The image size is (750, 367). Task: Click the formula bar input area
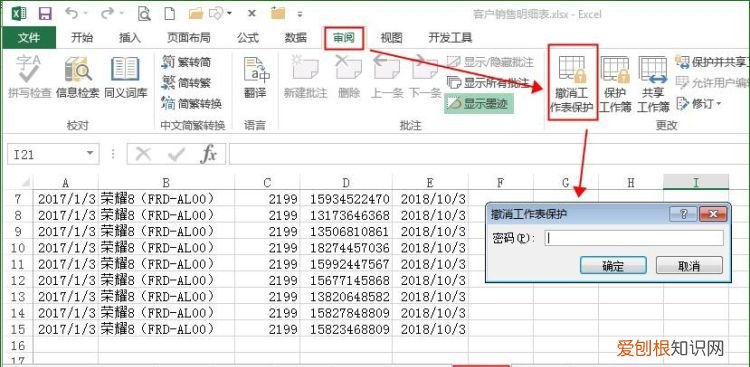pos(489,154)
